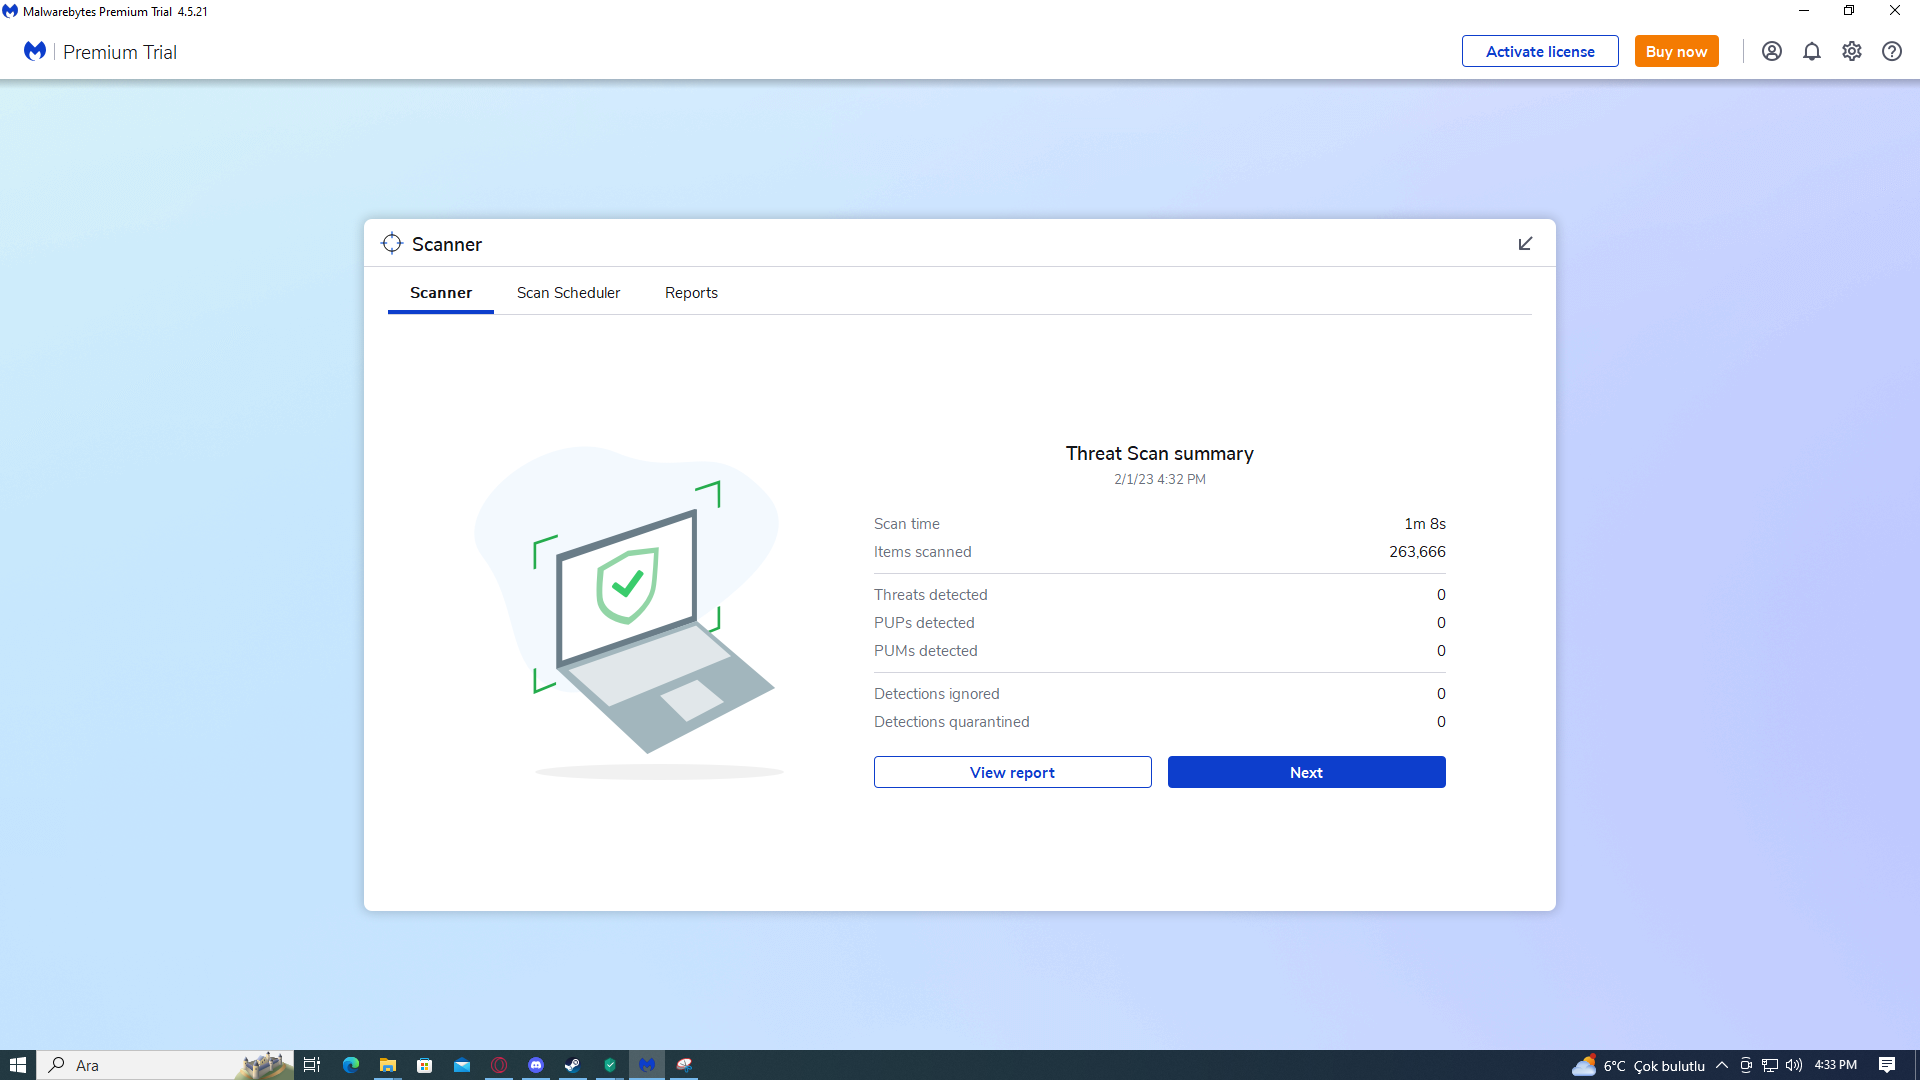Click the help question mark icon
This screenshot has width=1920, height=1080.
[1891, 51]
